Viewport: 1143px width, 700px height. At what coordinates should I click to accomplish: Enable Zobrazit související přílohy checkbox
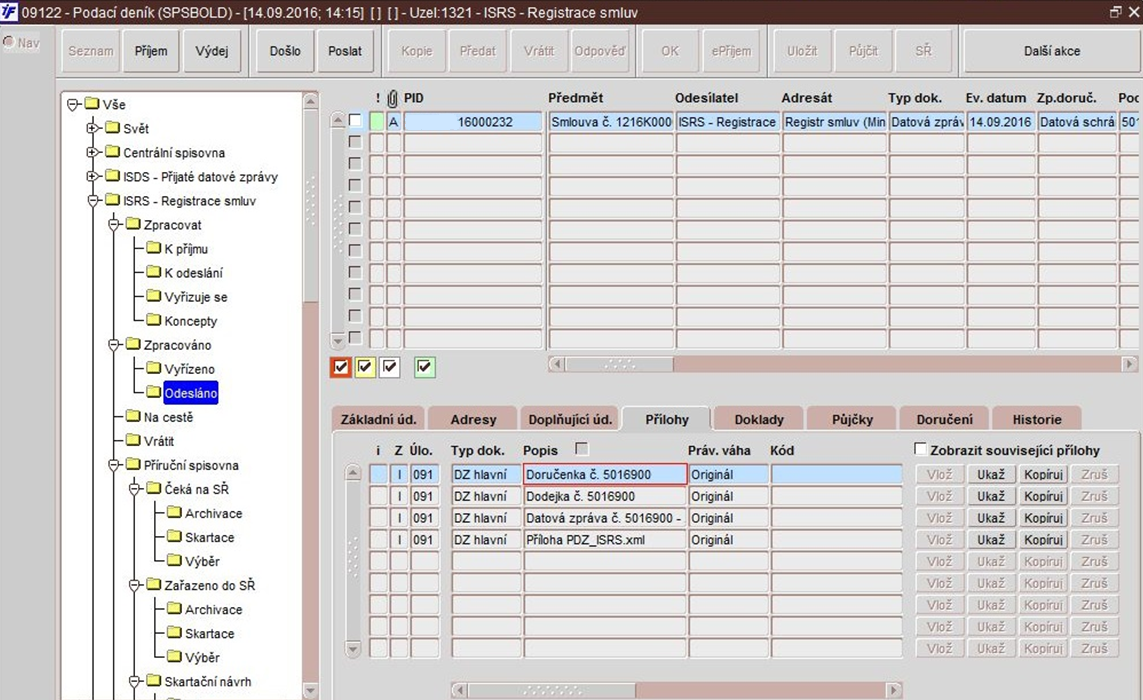(x=921, y=449)
